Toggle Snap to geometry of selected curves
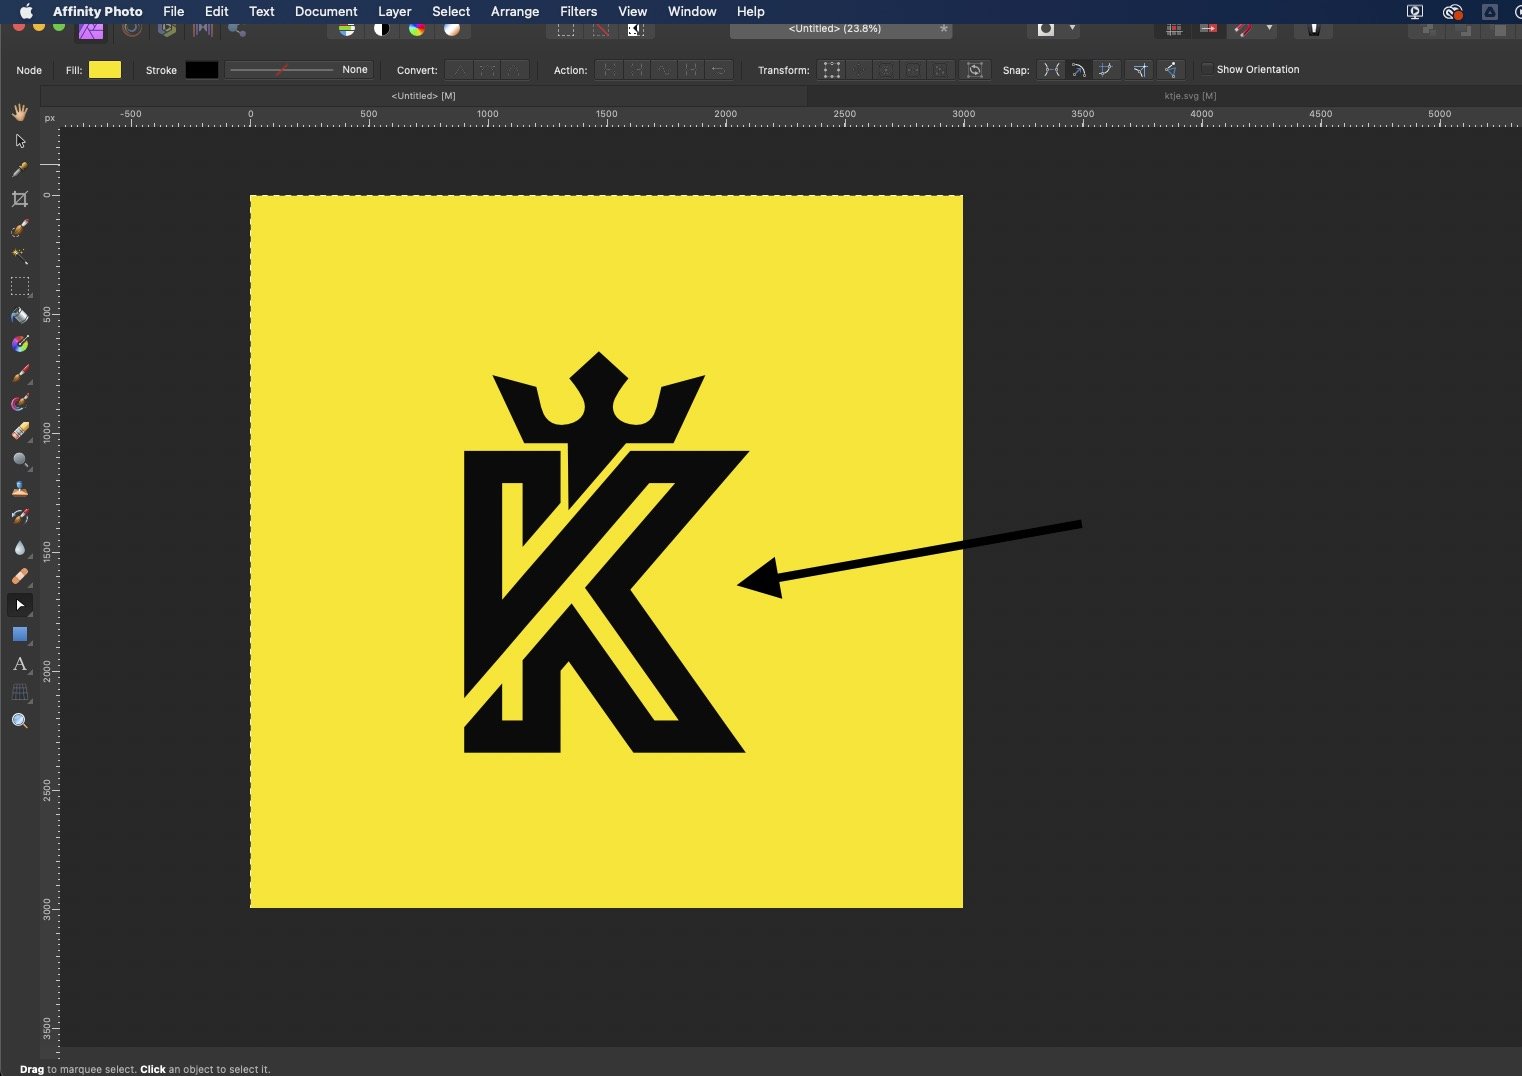 1078,70
